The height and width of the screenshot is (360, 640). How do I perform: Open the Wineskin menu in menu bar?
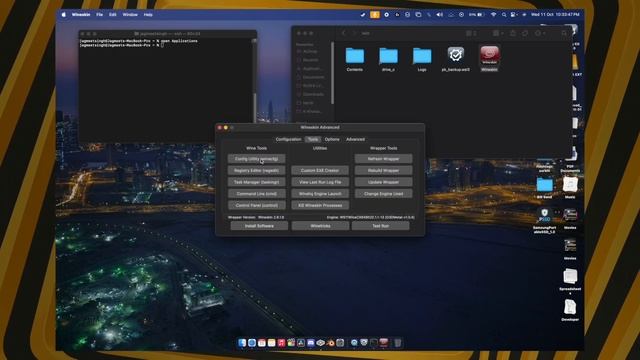(81, 14)
